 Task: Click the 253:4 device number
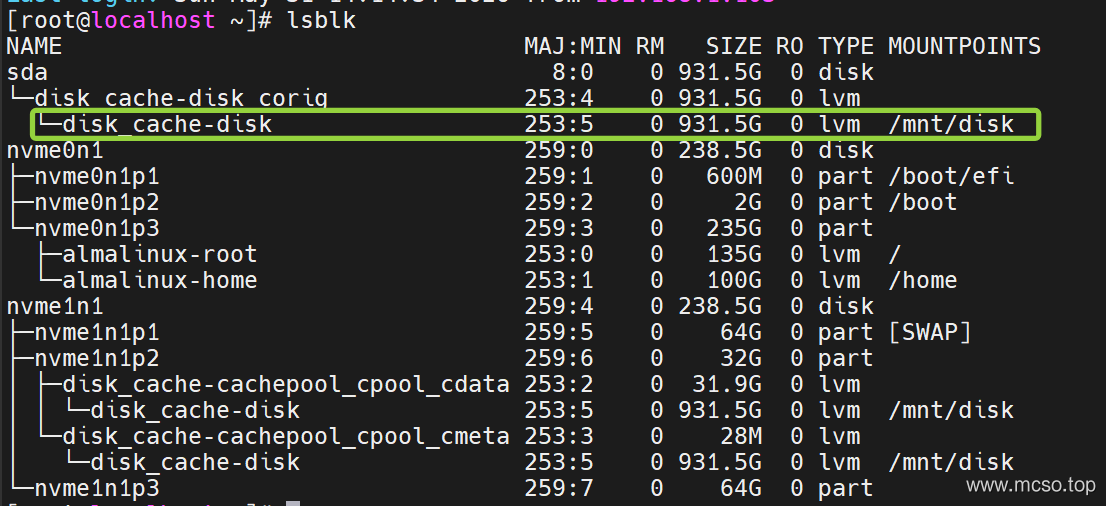[559, 99]
